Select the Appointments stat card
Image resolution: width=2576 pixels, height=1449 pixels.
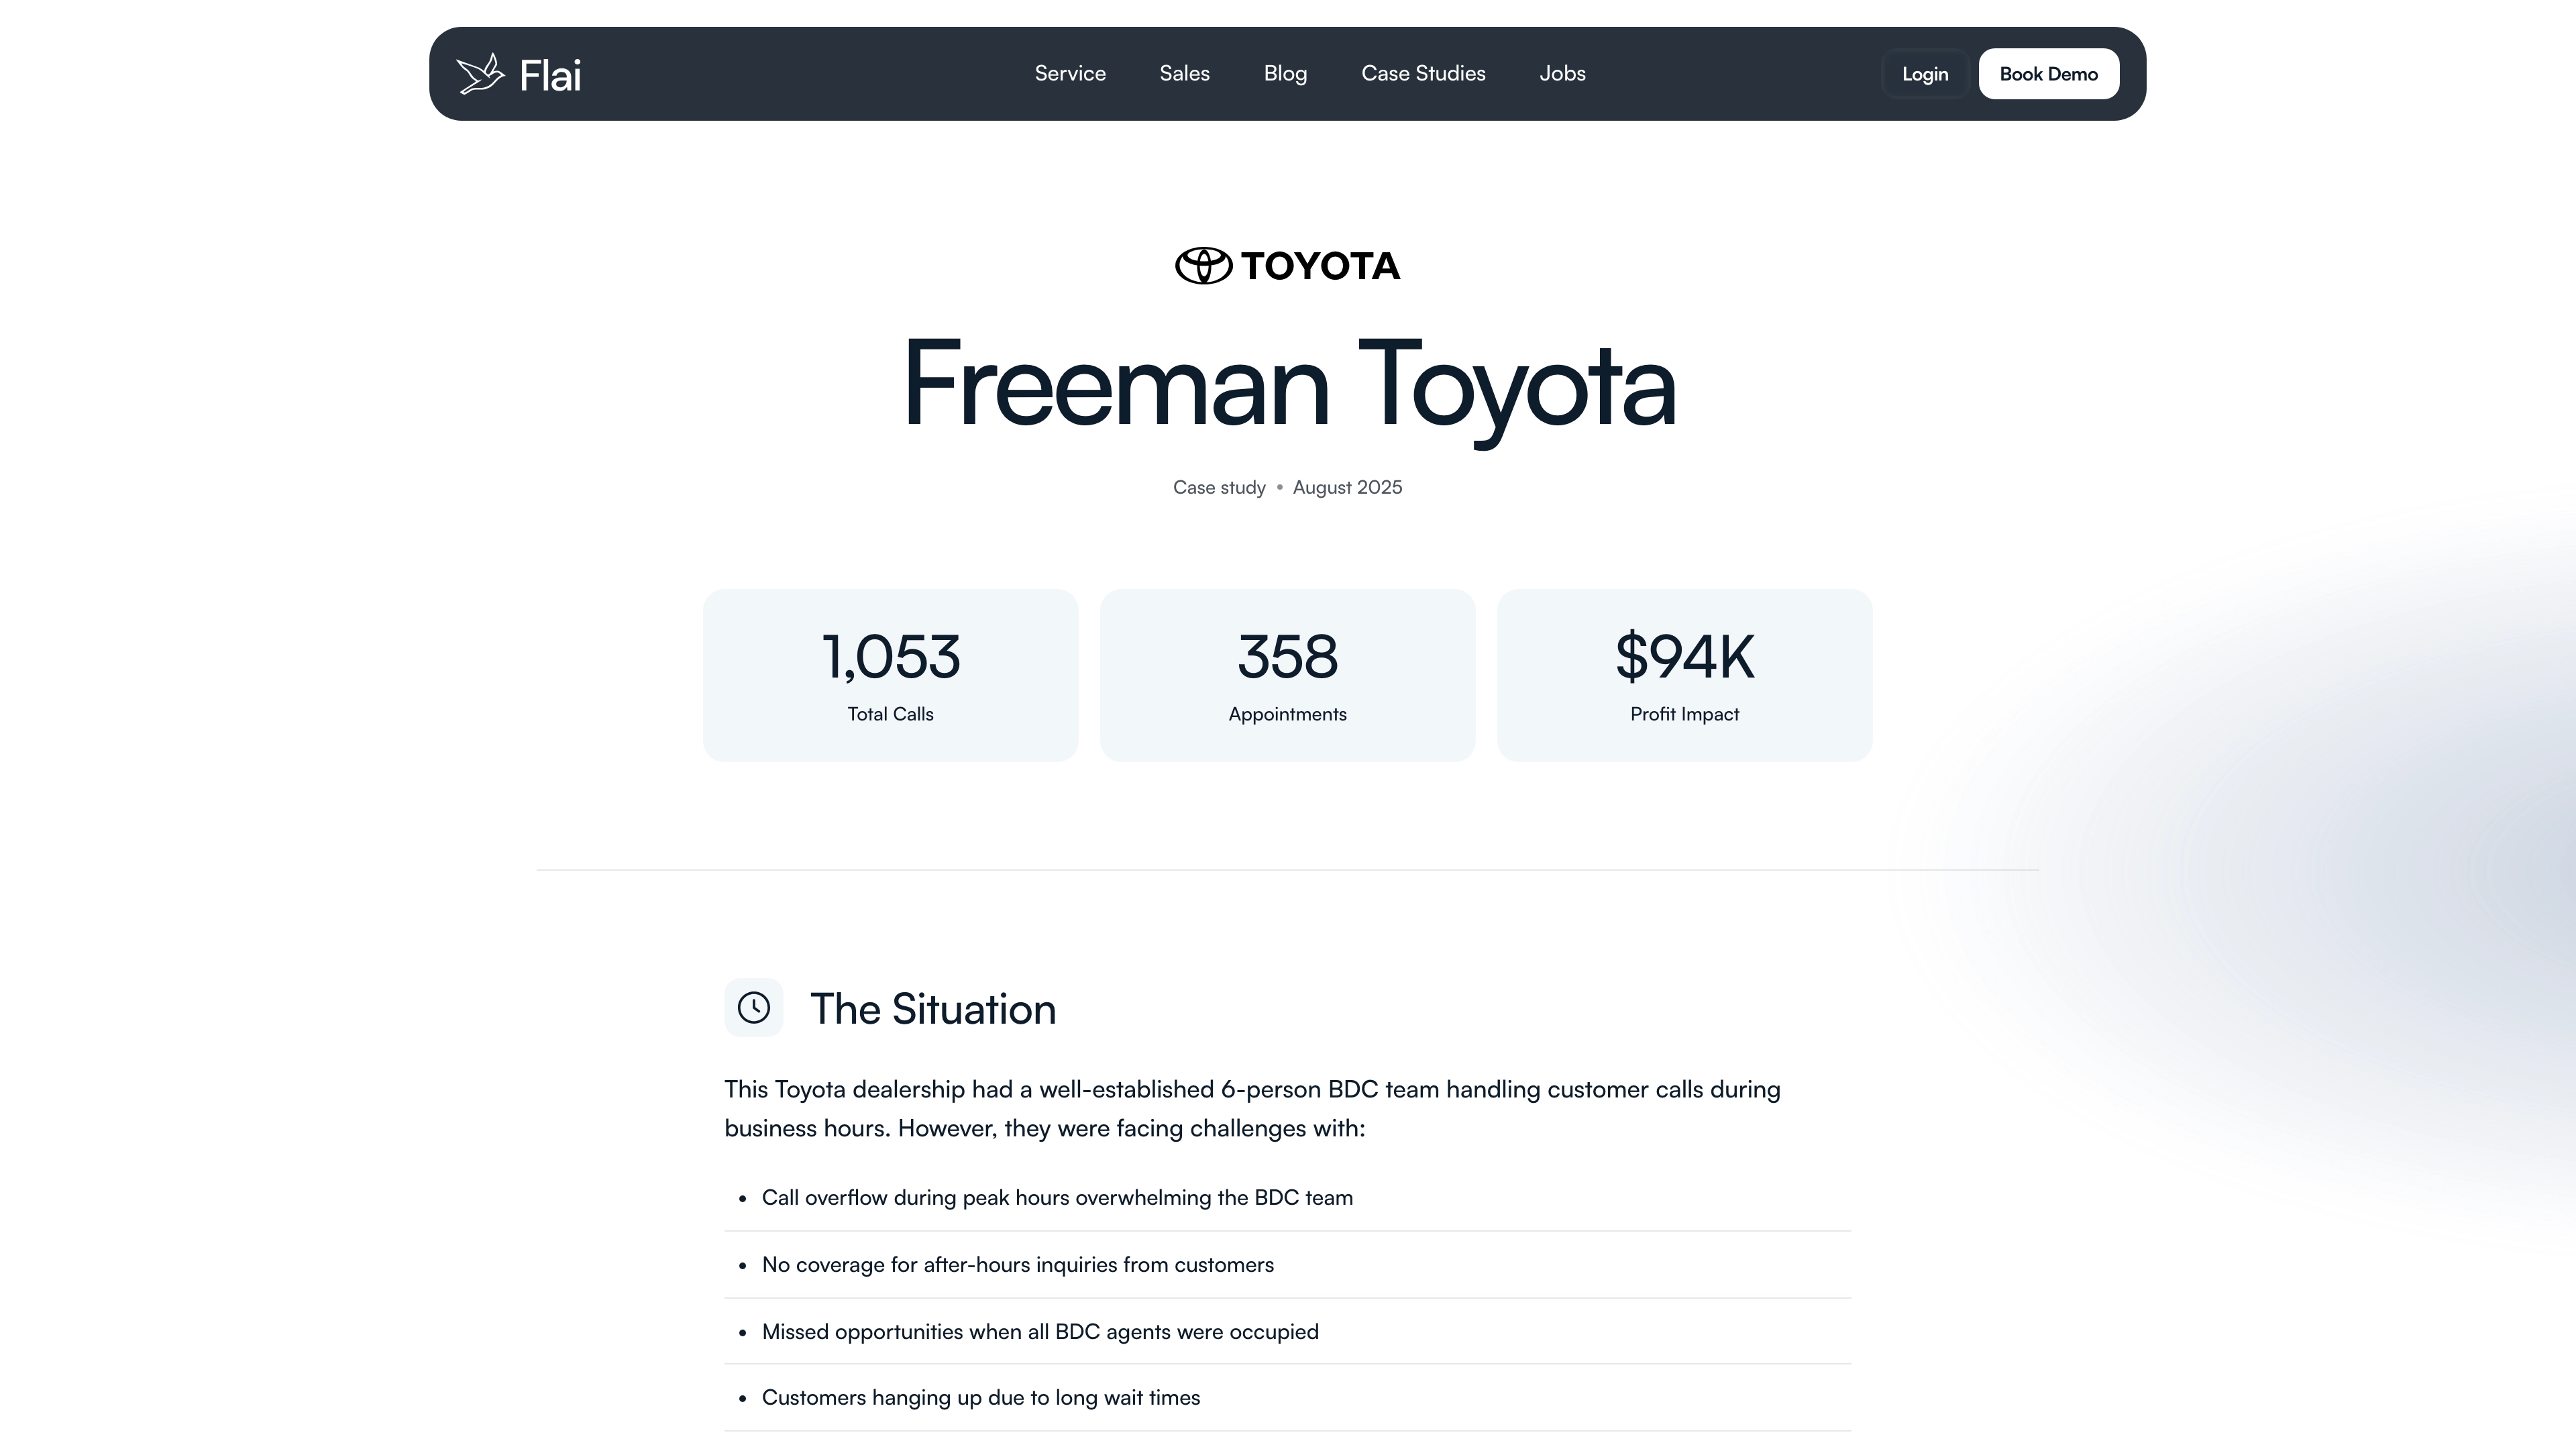click(x=1286, y=674)
